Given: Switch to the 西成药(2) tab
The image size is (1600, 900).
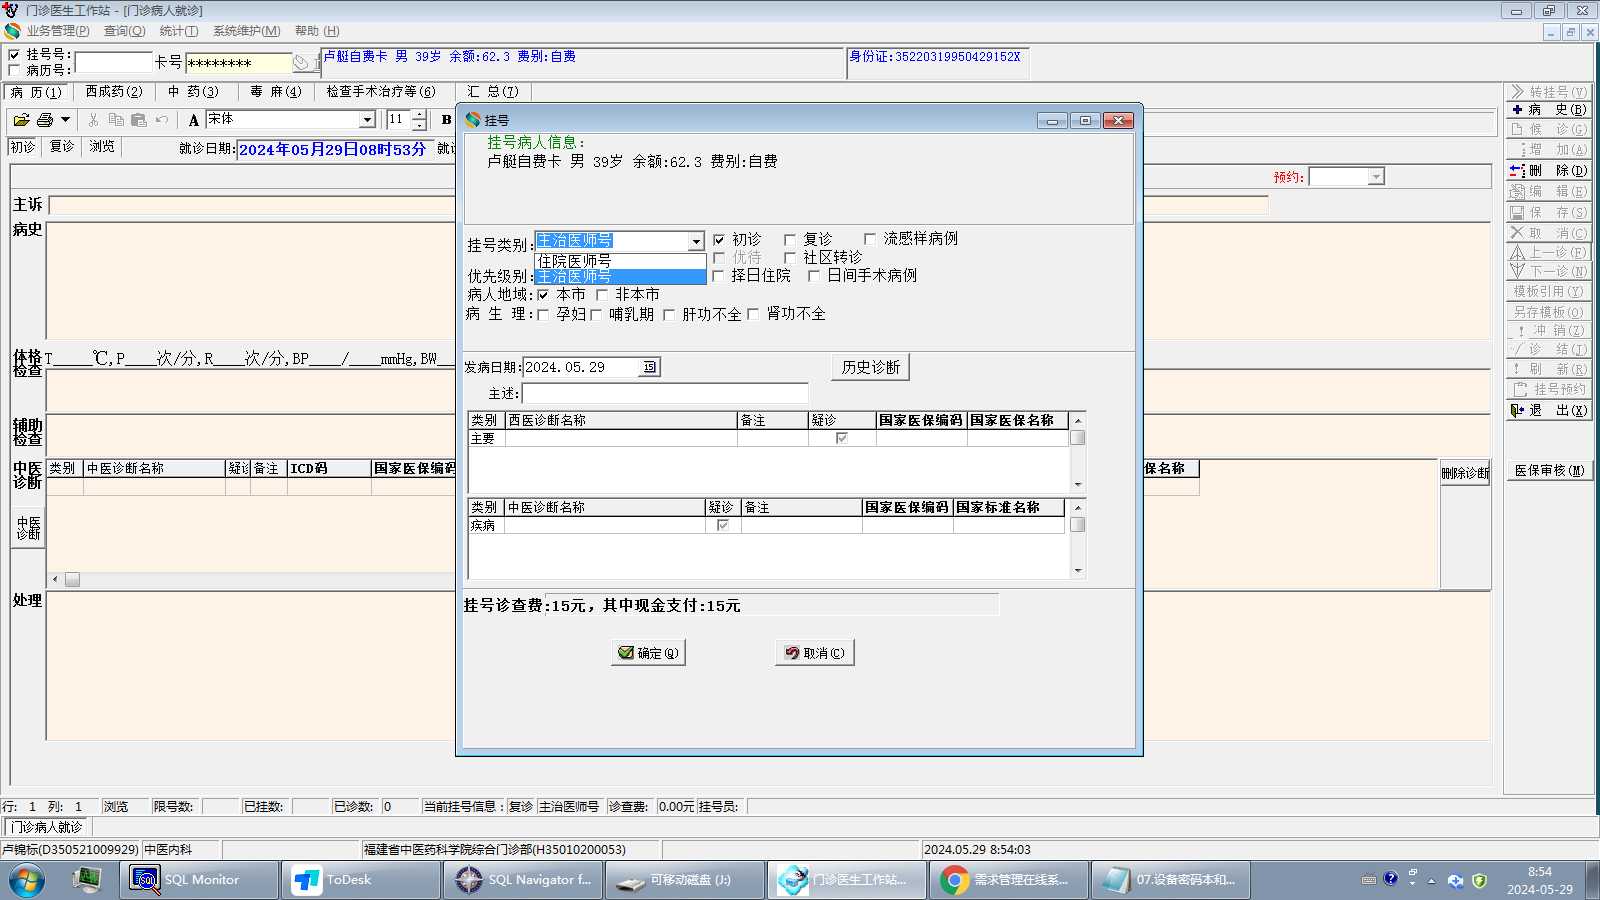Looking at the screenshot, I should pos(114,92).
